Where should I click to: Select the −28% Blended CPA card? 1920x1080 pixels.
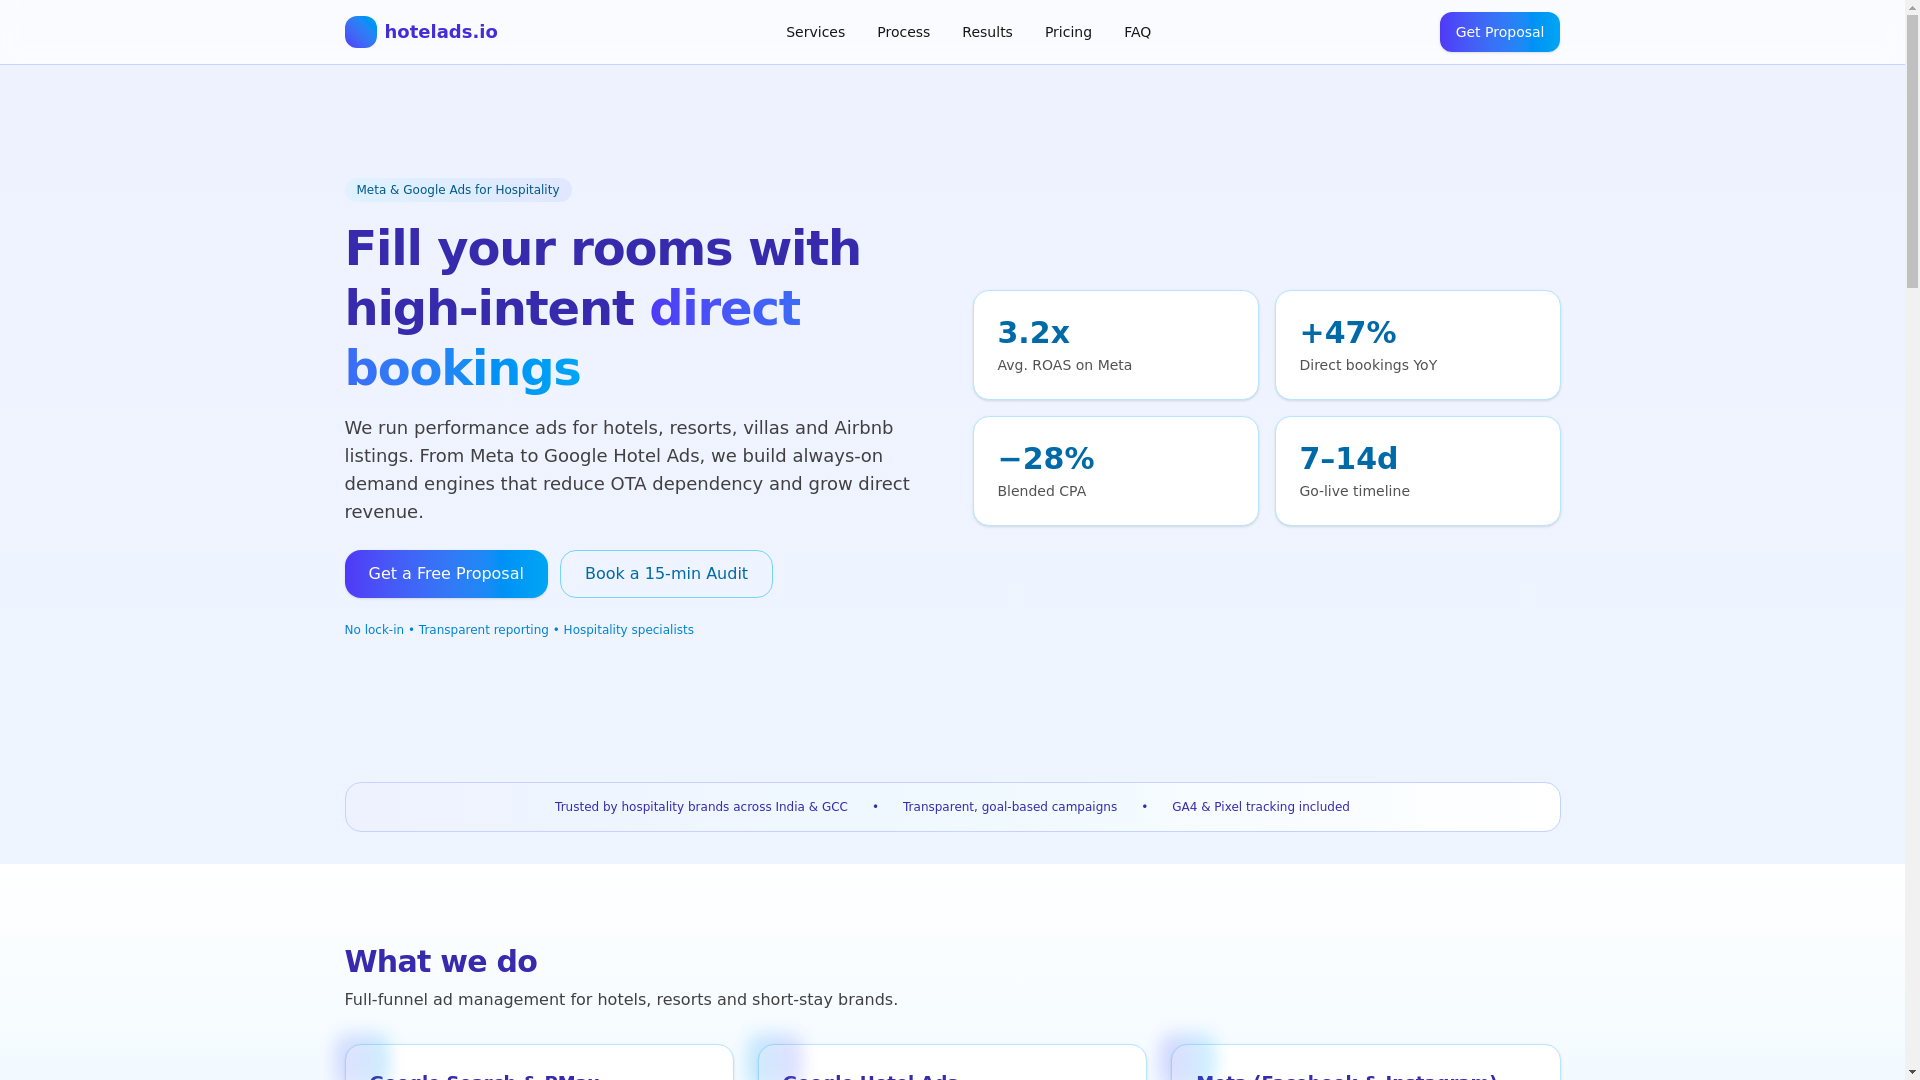coord(1115,471)
